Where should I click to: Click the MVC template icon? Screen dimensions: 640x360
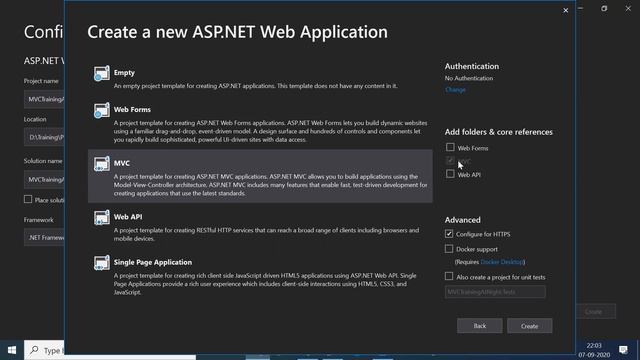[x=102, y=164]
